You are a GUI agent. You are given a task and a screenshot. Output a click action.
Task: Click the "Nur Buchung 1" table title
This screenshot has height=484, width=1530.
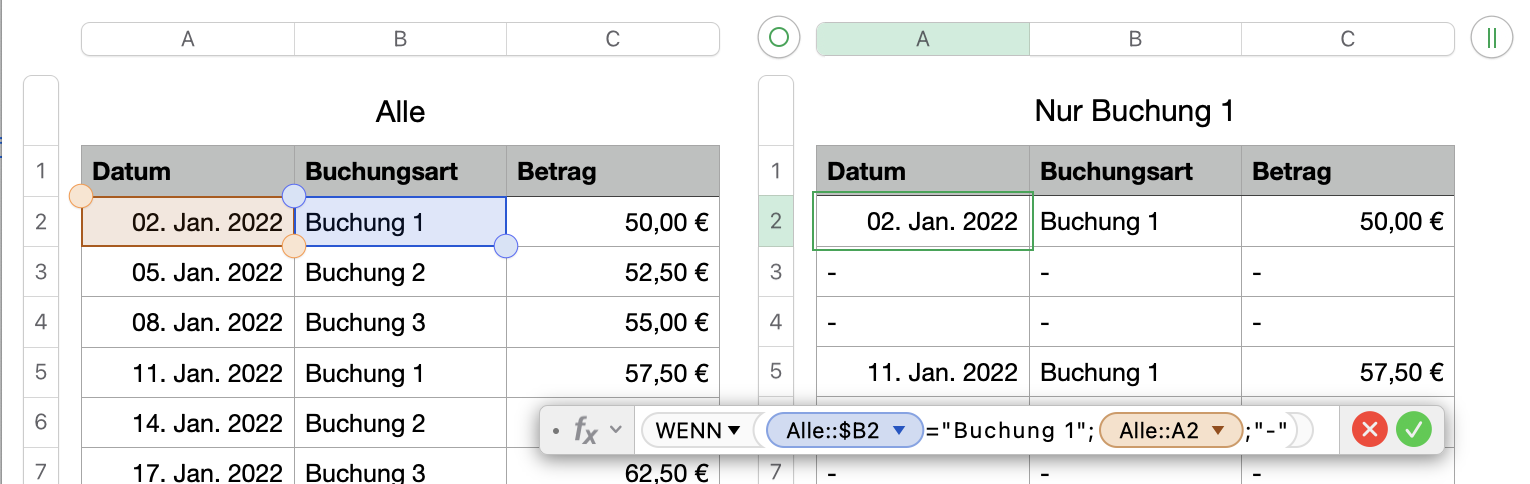point(1134,111)
